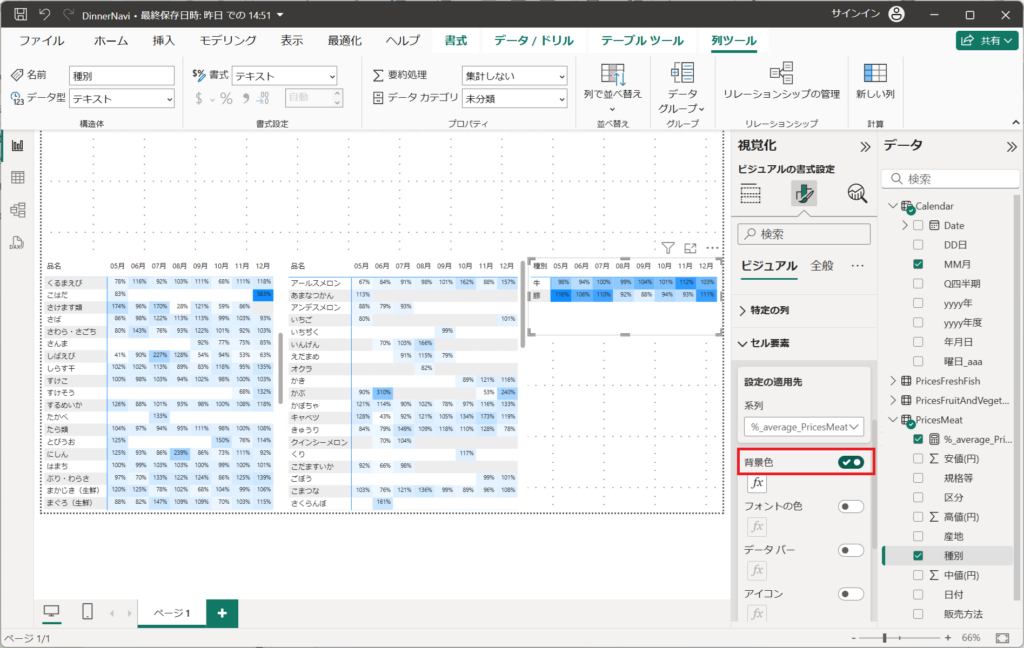Image resolution: width=1024 pixels, height=648 pixels.
Task: Click the filter icon on the matrix visual
Action: (668, 247)
